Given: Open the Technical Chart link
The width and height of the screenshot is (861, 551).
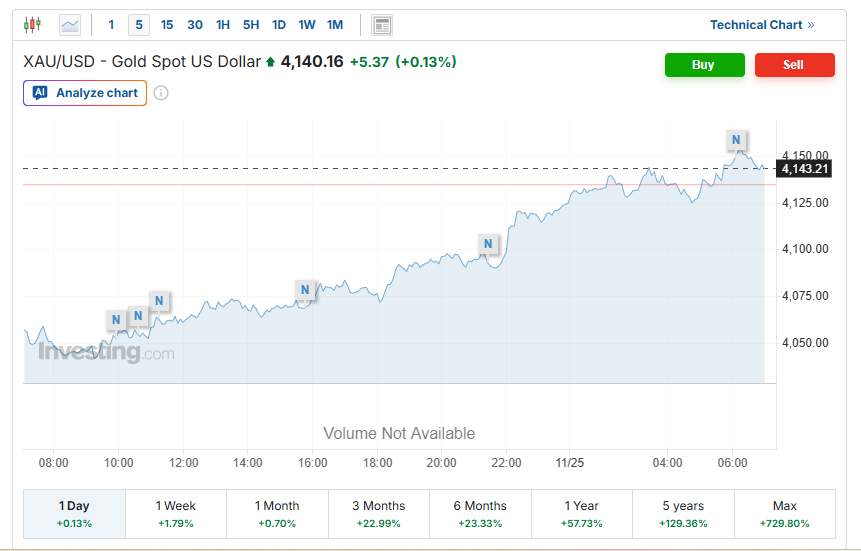Looking at the screenshot, I should click(x=762, y=24).
